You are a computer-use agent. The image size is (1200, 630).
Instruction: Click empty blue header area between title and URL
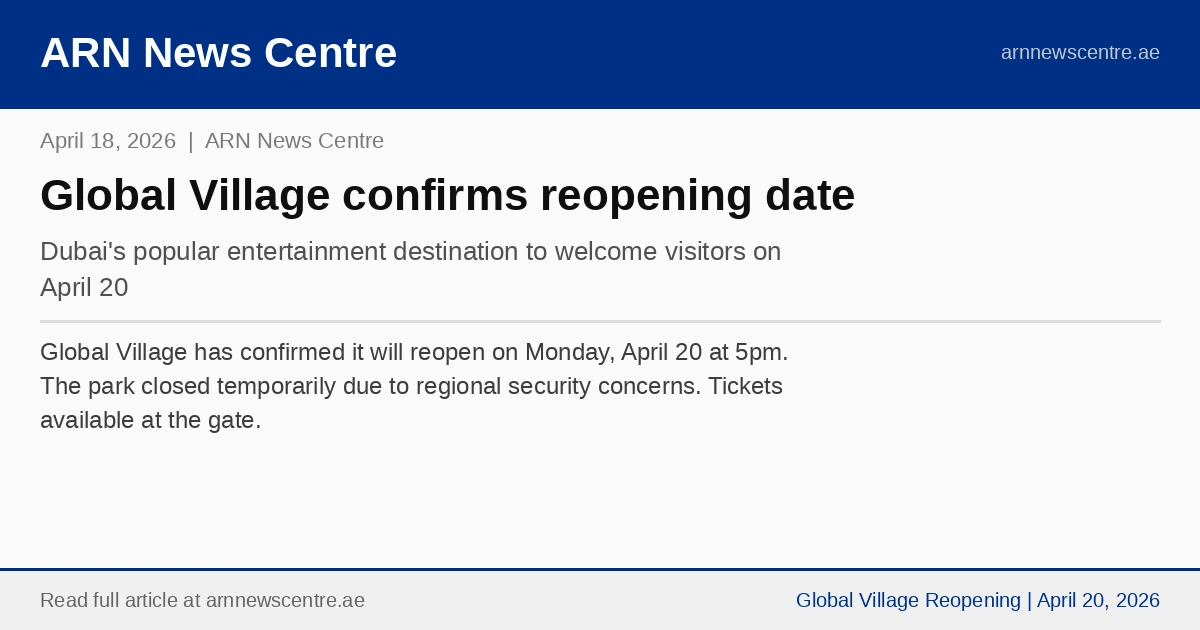coord(700,53)
